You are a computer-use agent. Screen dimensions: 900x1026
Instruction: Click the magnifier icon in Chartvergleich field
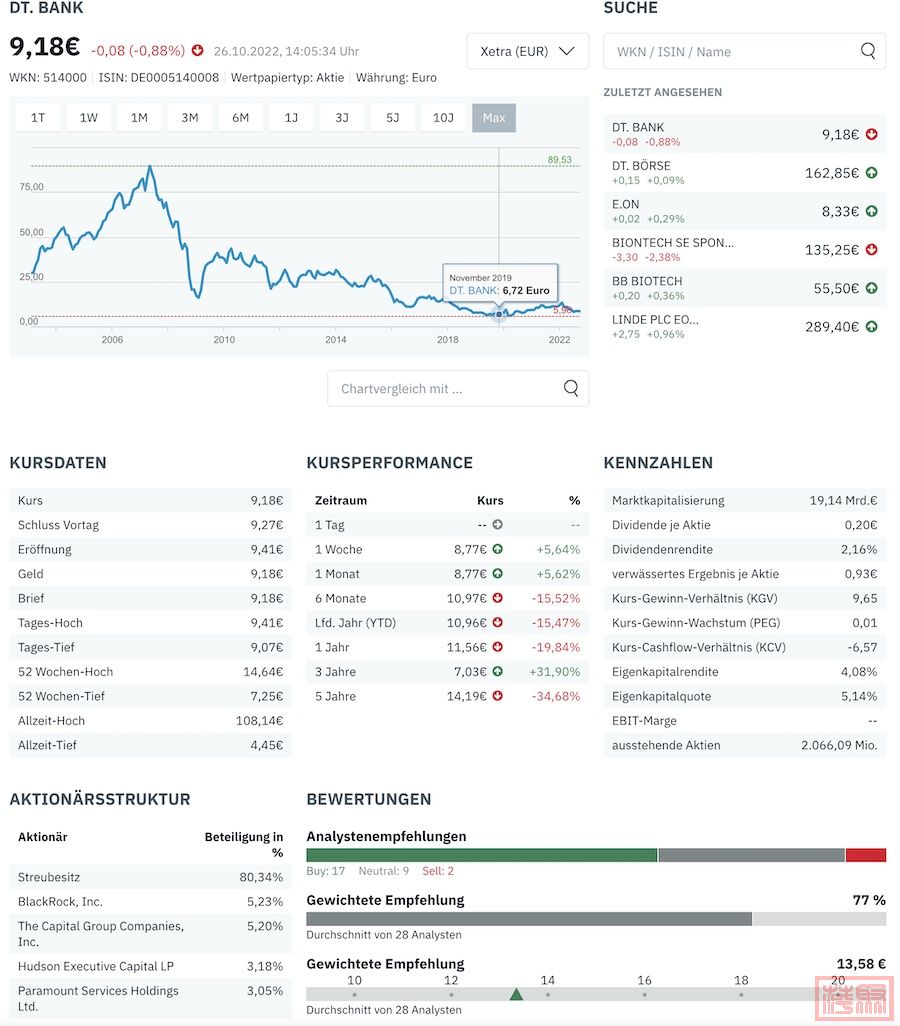coord(571,389)
